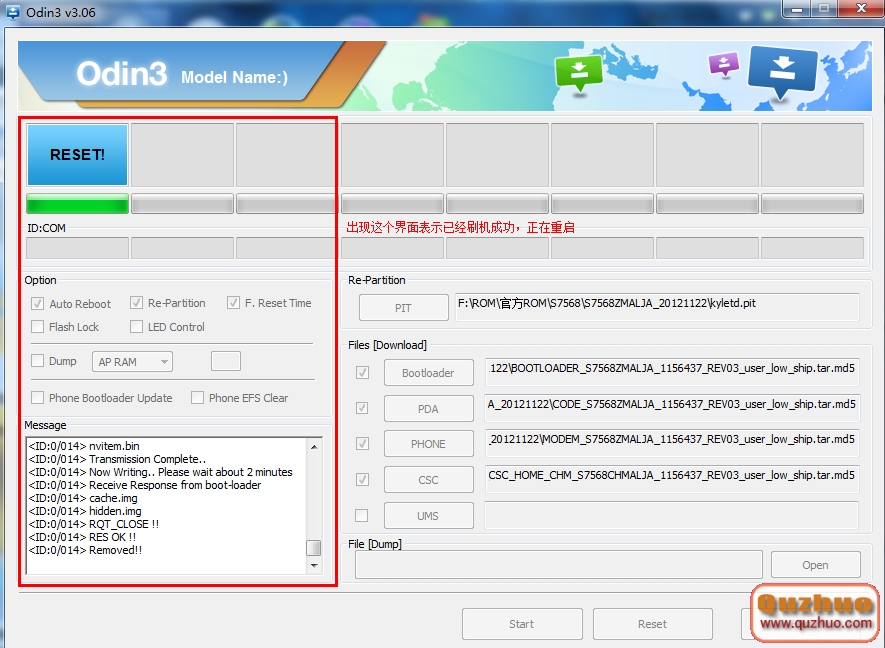The width and height of the screenshot is (885, 648).
Task: Click 'Now Writing.. Please wait' log line
Action: pos(161,472)
